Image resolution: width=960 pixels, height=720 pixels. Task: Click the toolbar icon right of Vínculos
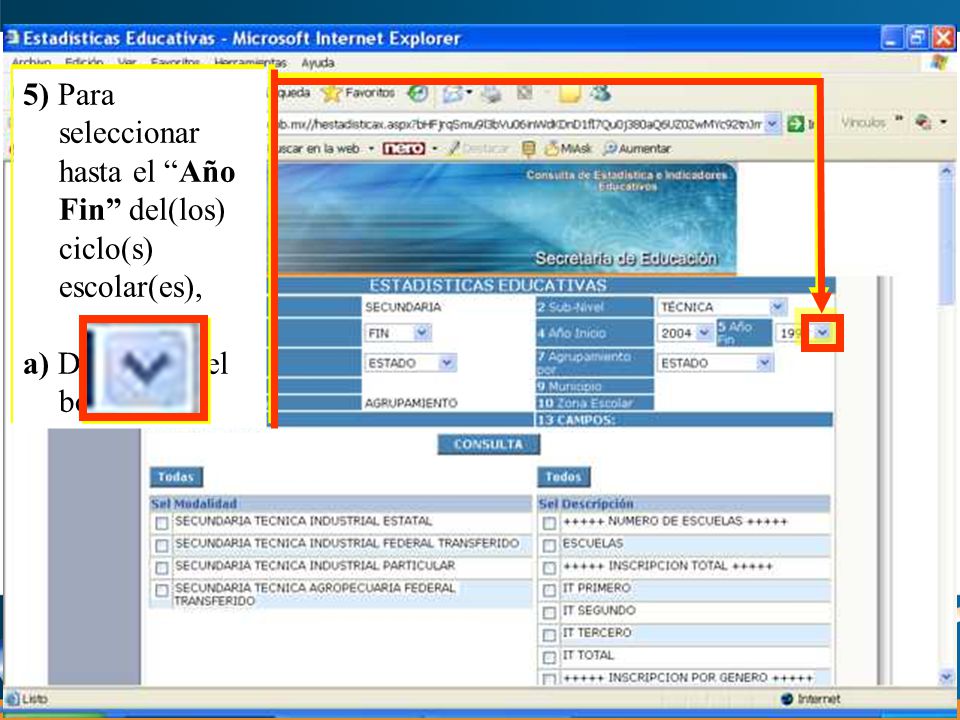[x=923, y=122]
